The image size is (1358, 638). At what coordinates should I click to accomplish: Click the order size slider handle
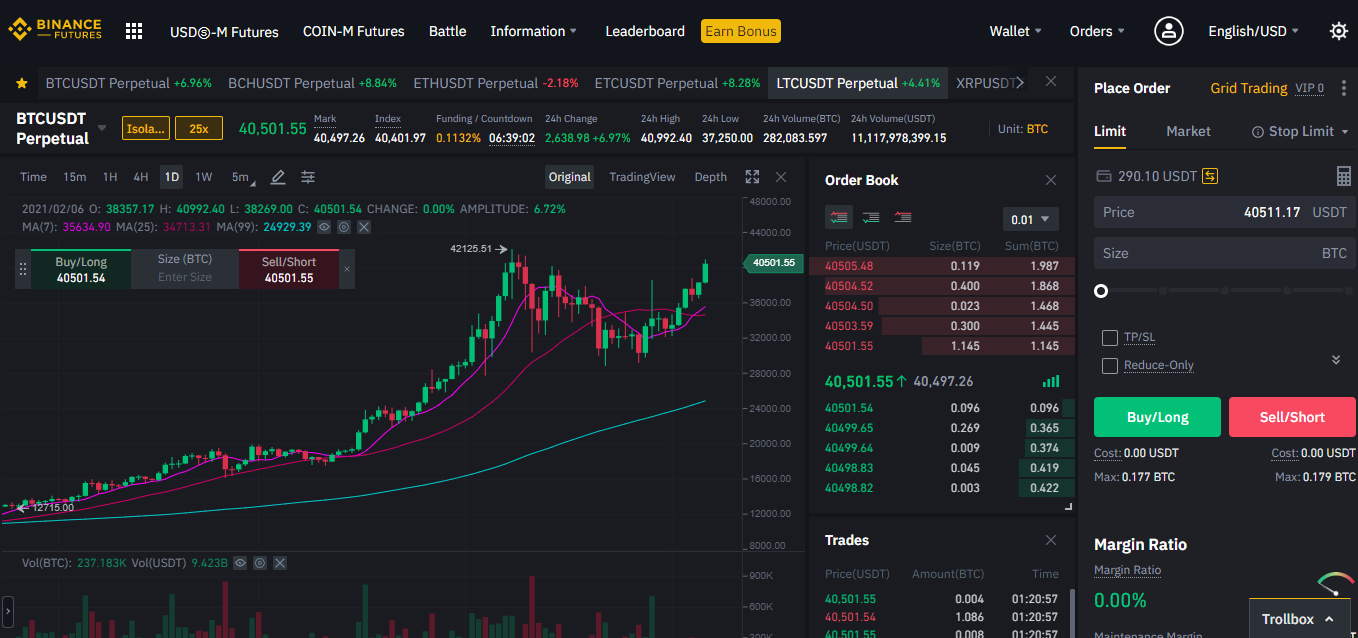pos(1101,291)
